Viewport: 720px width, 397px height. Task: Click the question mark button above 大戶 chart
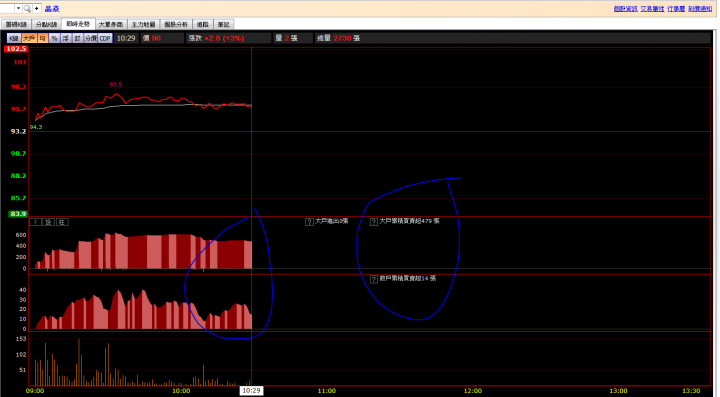coord(35,222)
